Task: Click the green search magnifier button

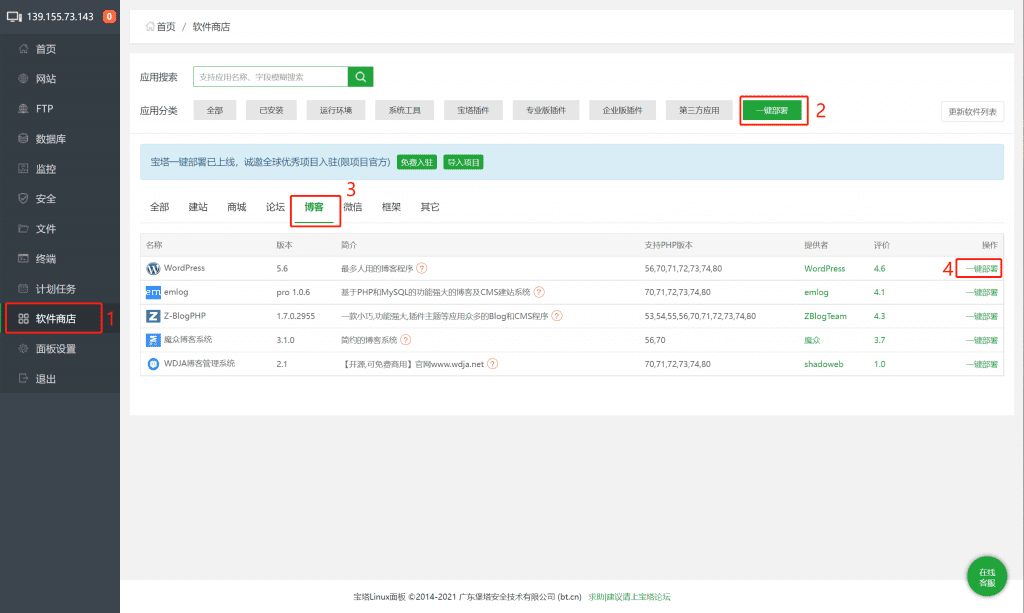Action: tap(361, 77)
